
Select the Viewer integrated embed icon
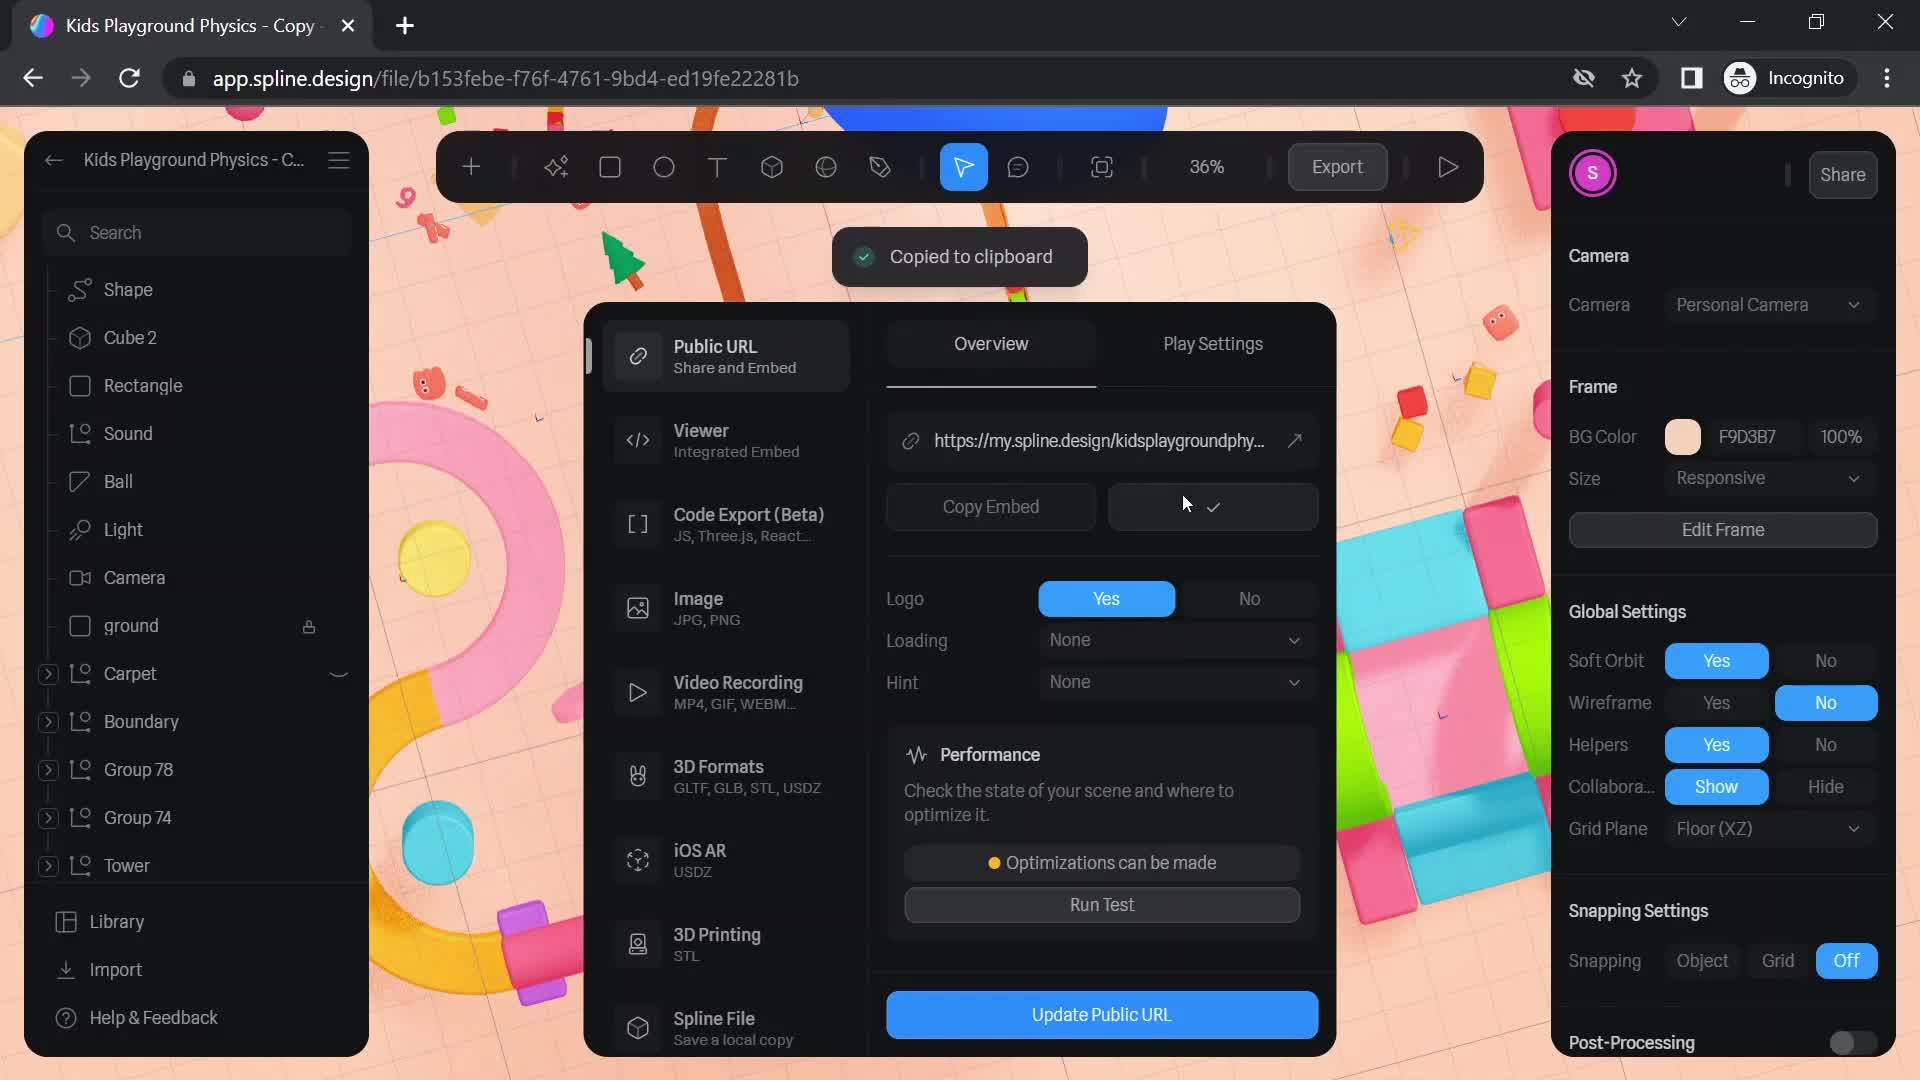(x=638, y=439)
